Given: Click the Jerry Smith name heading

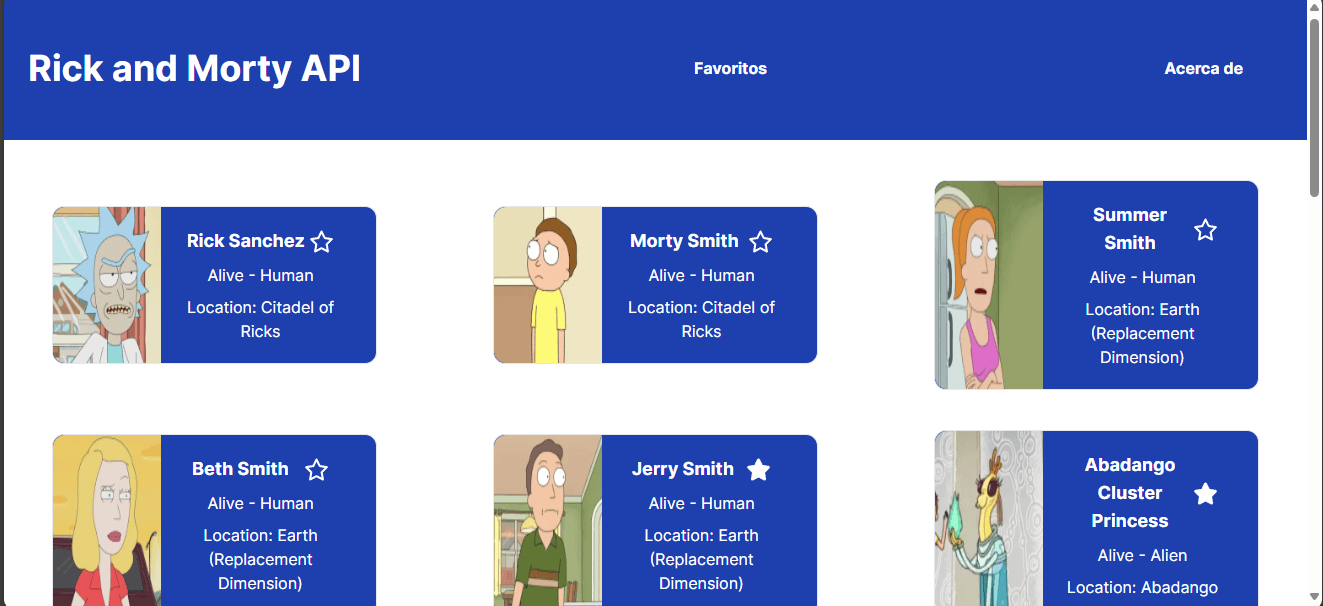Looking at the screenshot, I should pos(683,469).
